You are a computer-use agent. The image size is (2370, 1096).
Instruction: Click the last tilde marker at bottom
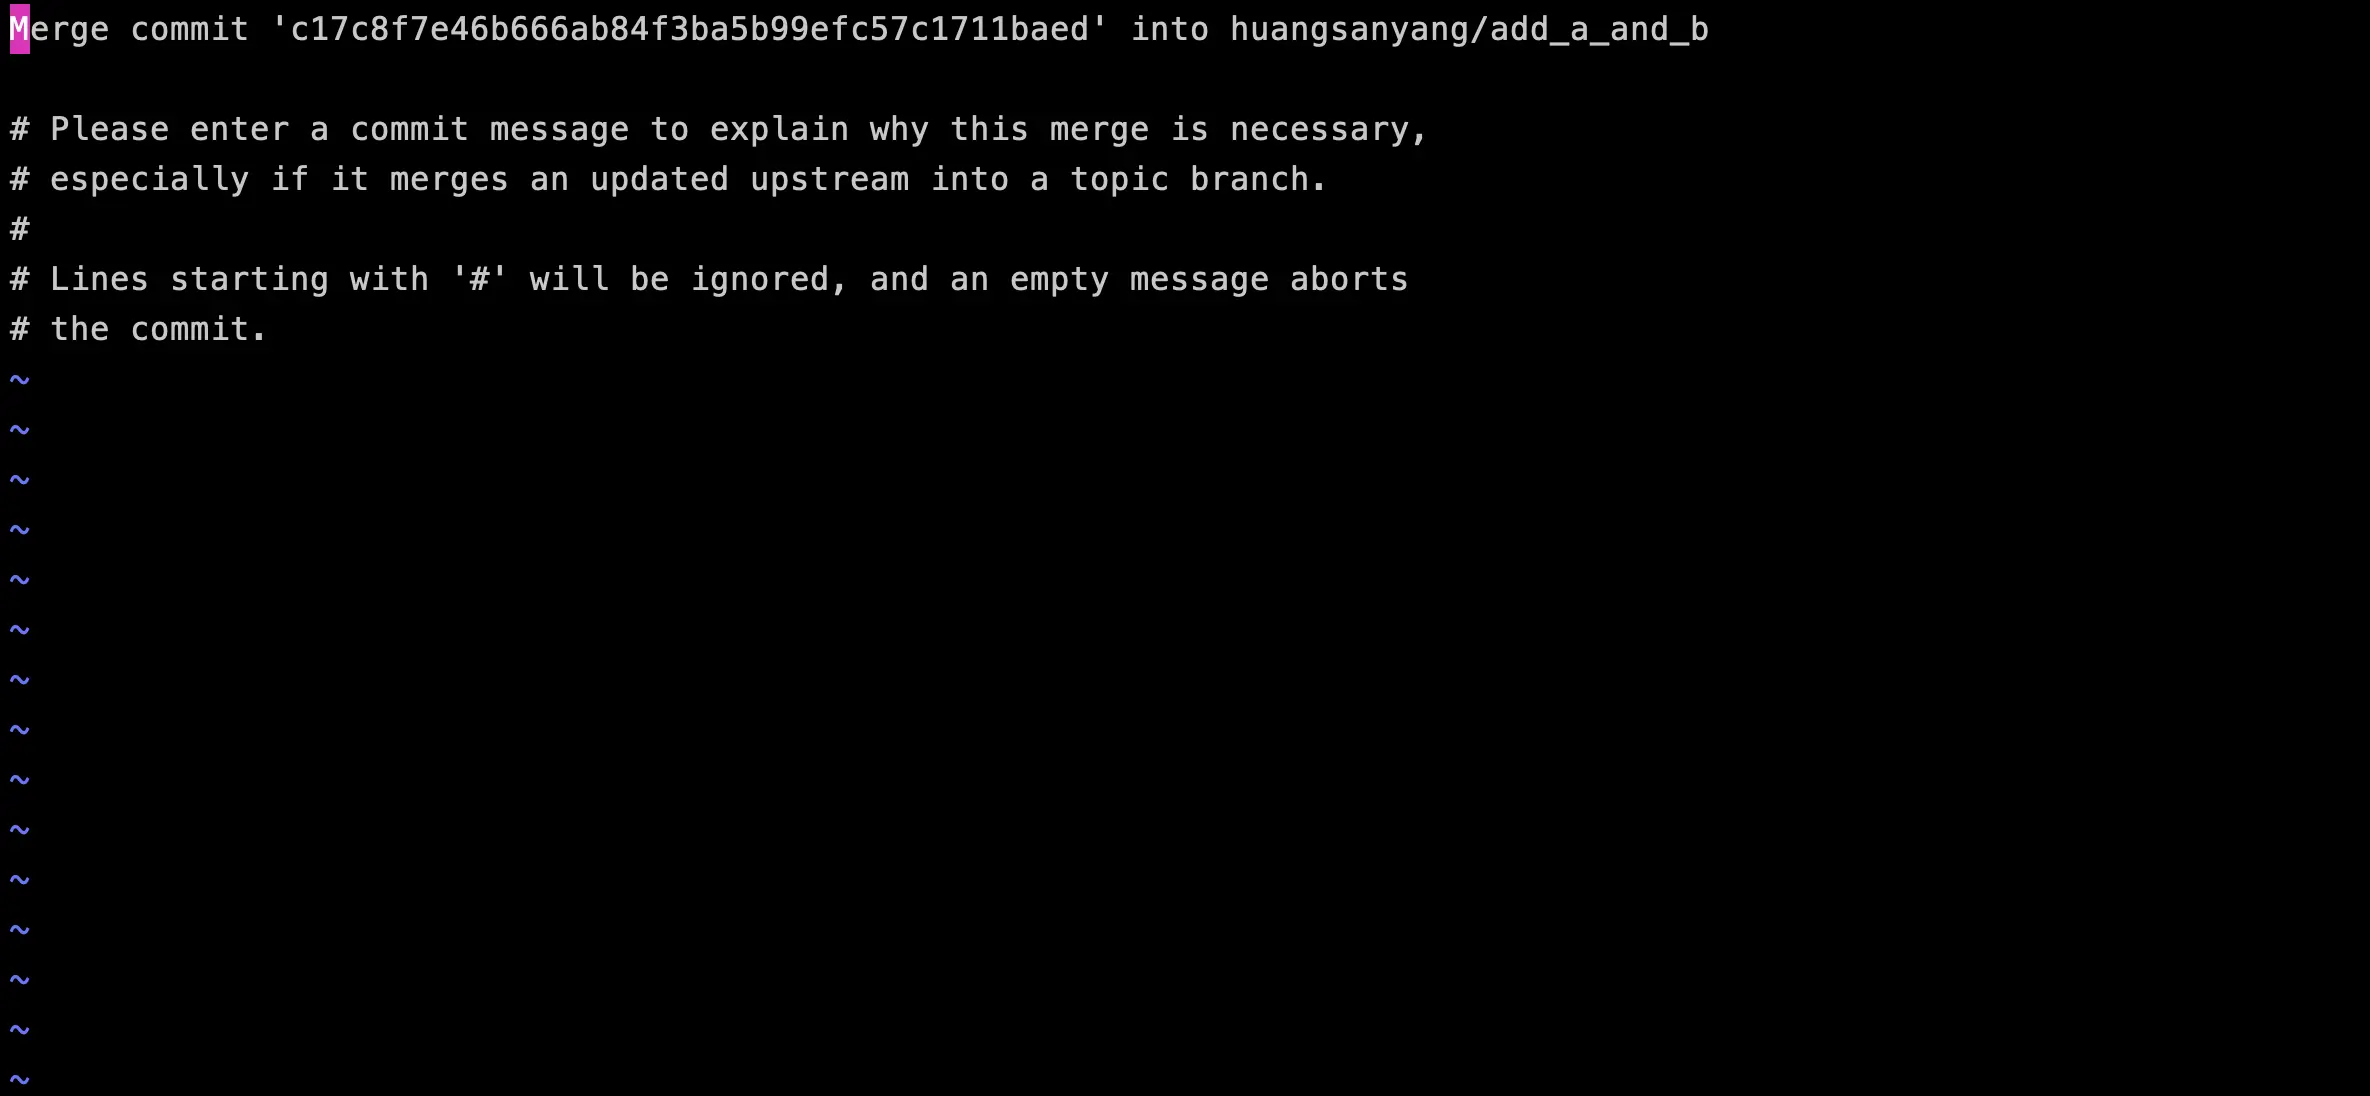[20, 1080]
